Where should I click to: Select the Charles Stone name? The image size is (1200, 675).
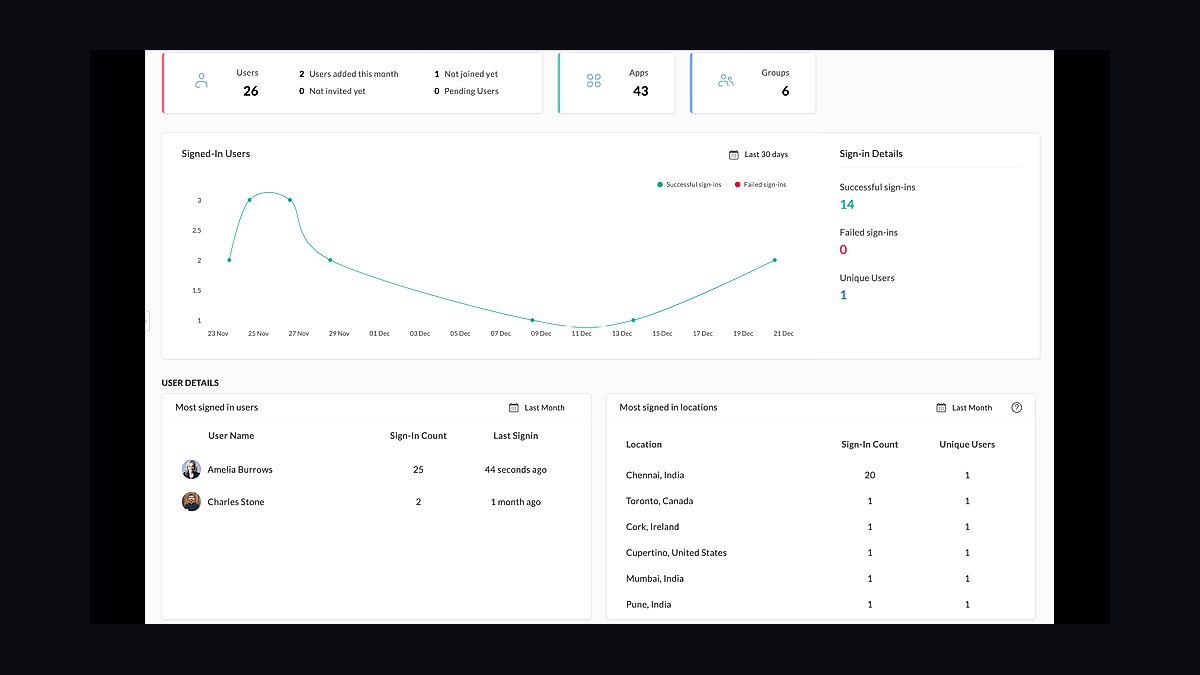236,502
